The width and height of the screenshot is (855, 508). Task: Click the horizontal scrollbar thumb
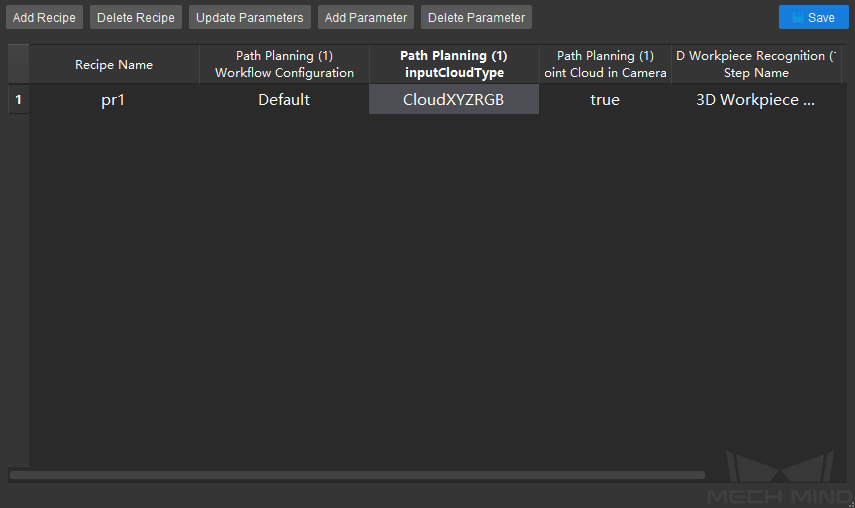click(357, 475)
